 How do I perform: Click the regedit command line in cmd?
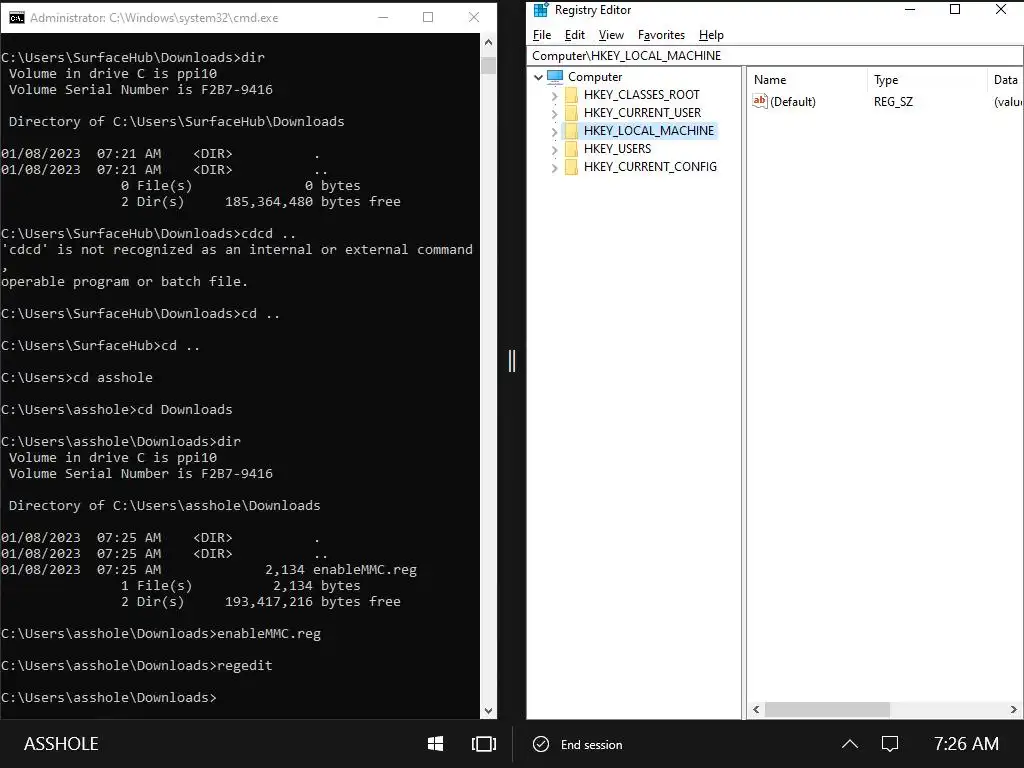click(x=136, y=665)
